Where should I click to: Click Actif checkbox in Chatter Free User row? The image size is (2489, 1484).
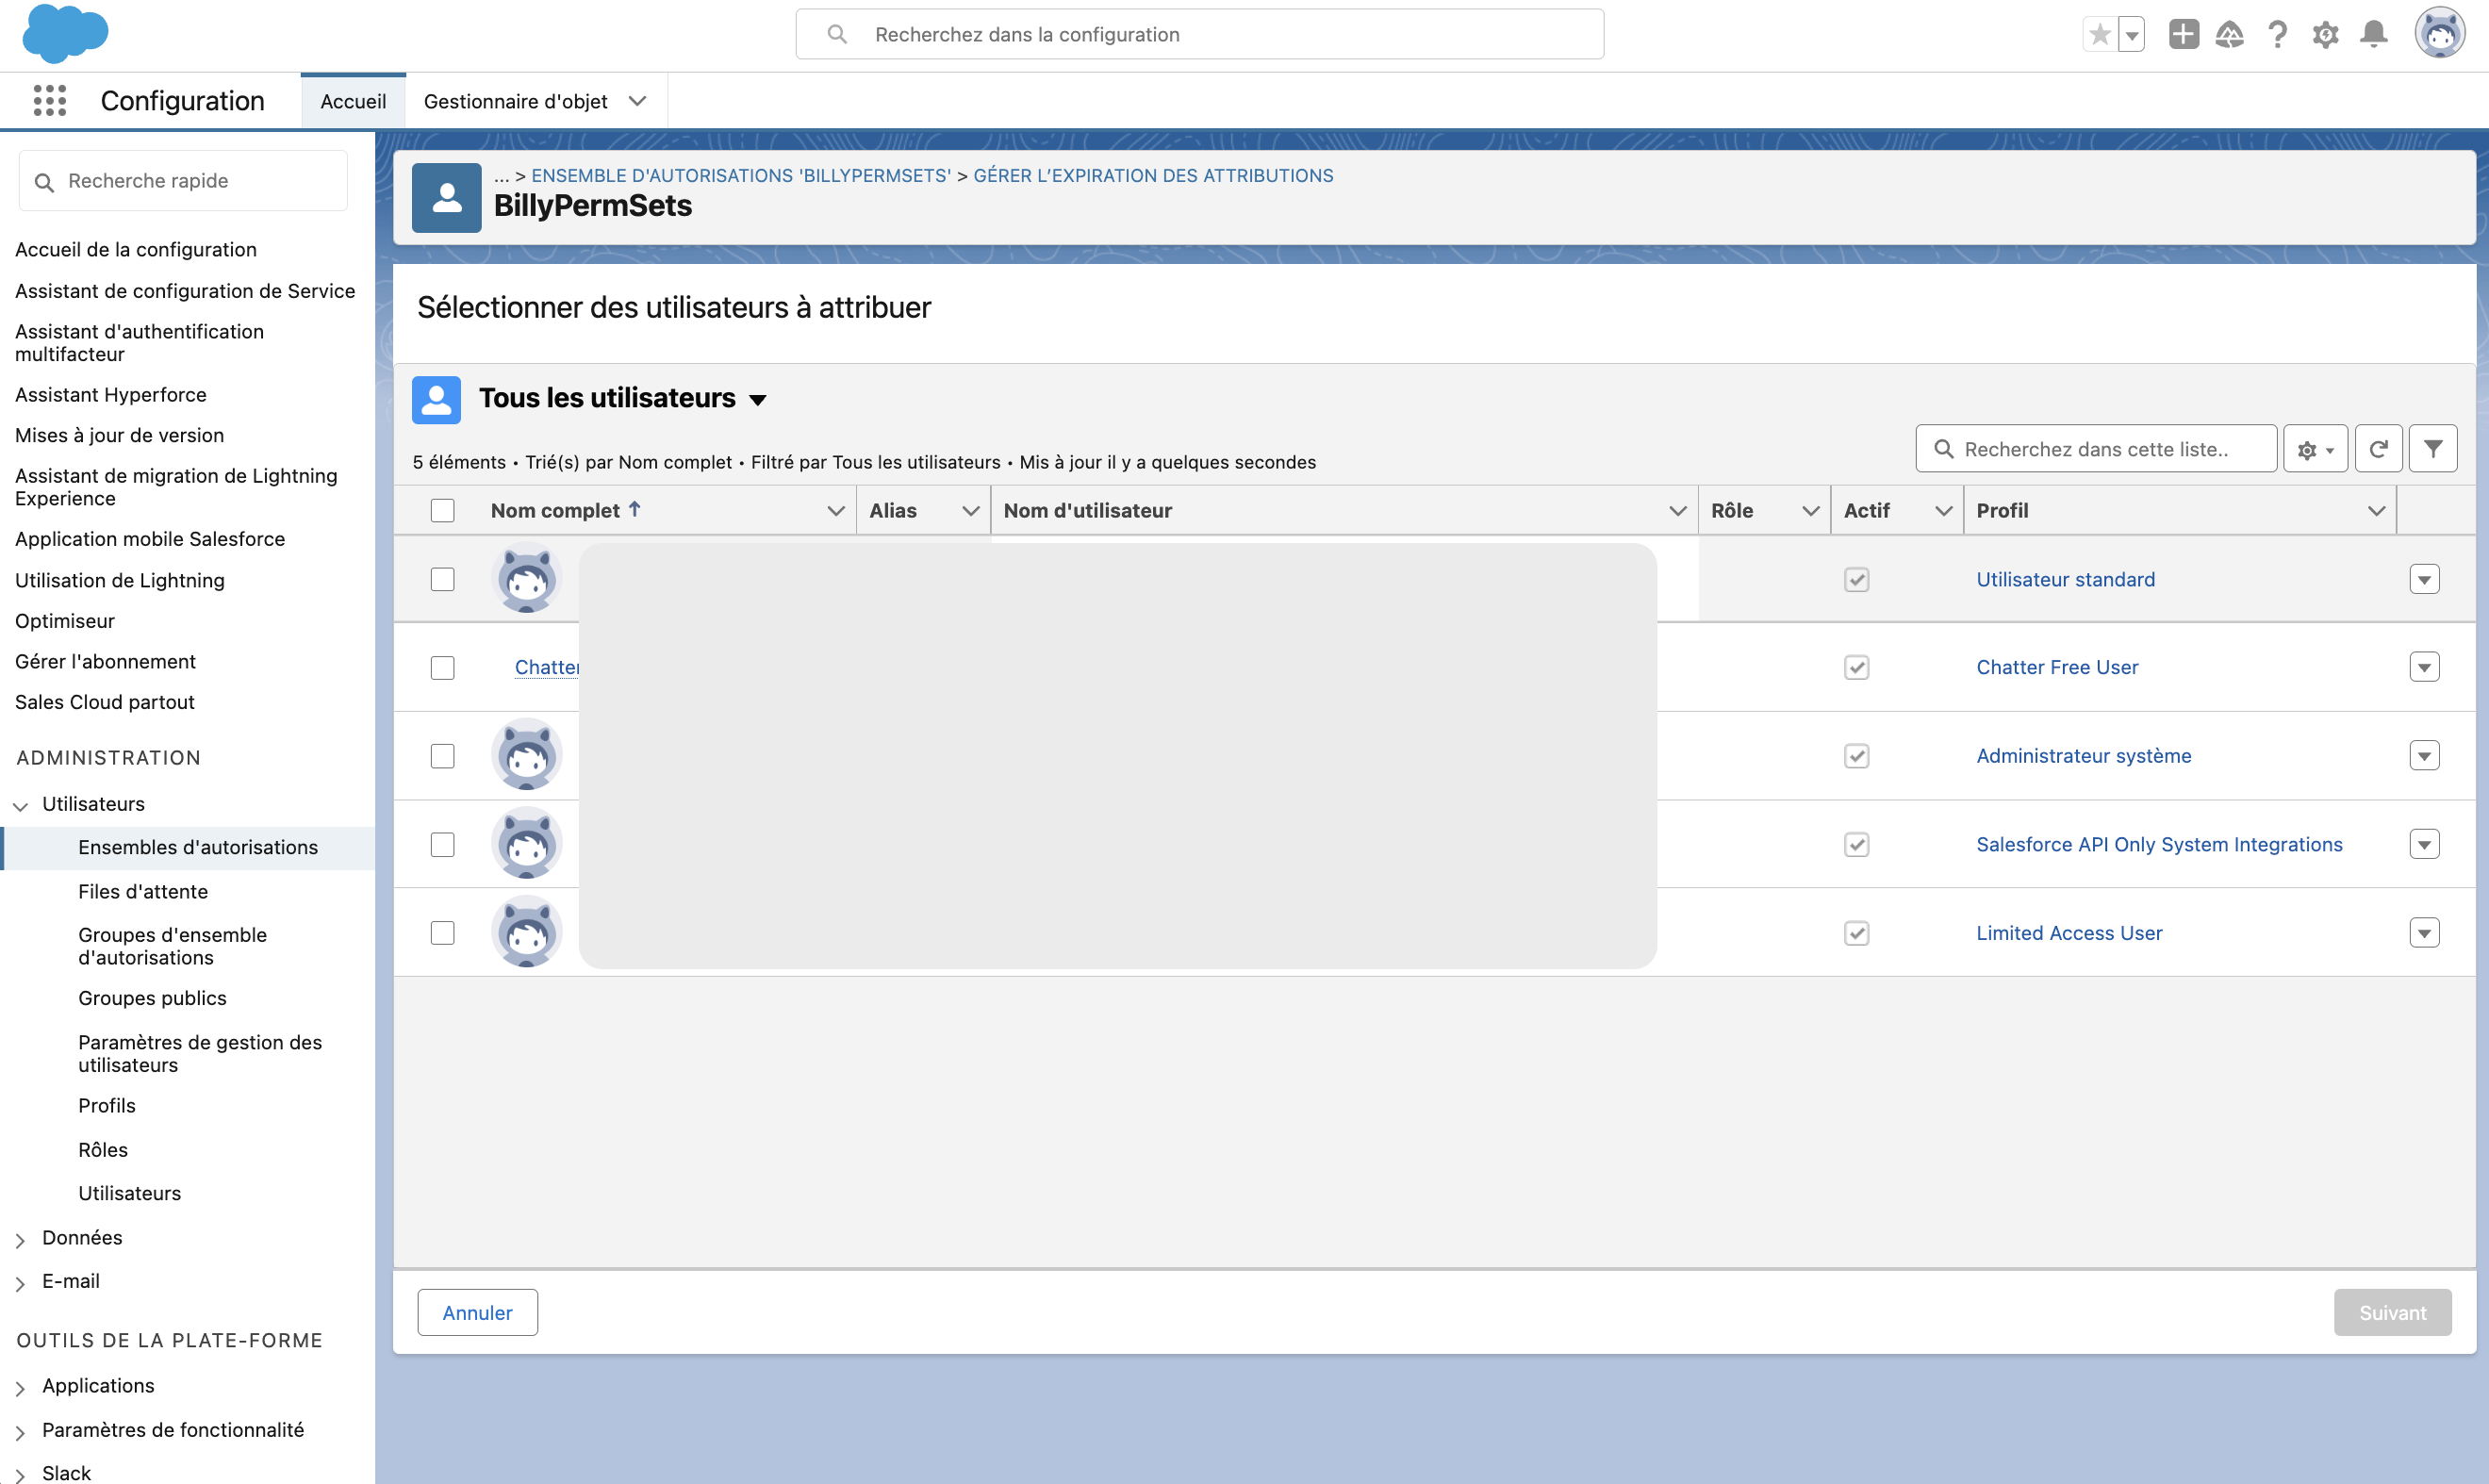tap(1856, 667)
